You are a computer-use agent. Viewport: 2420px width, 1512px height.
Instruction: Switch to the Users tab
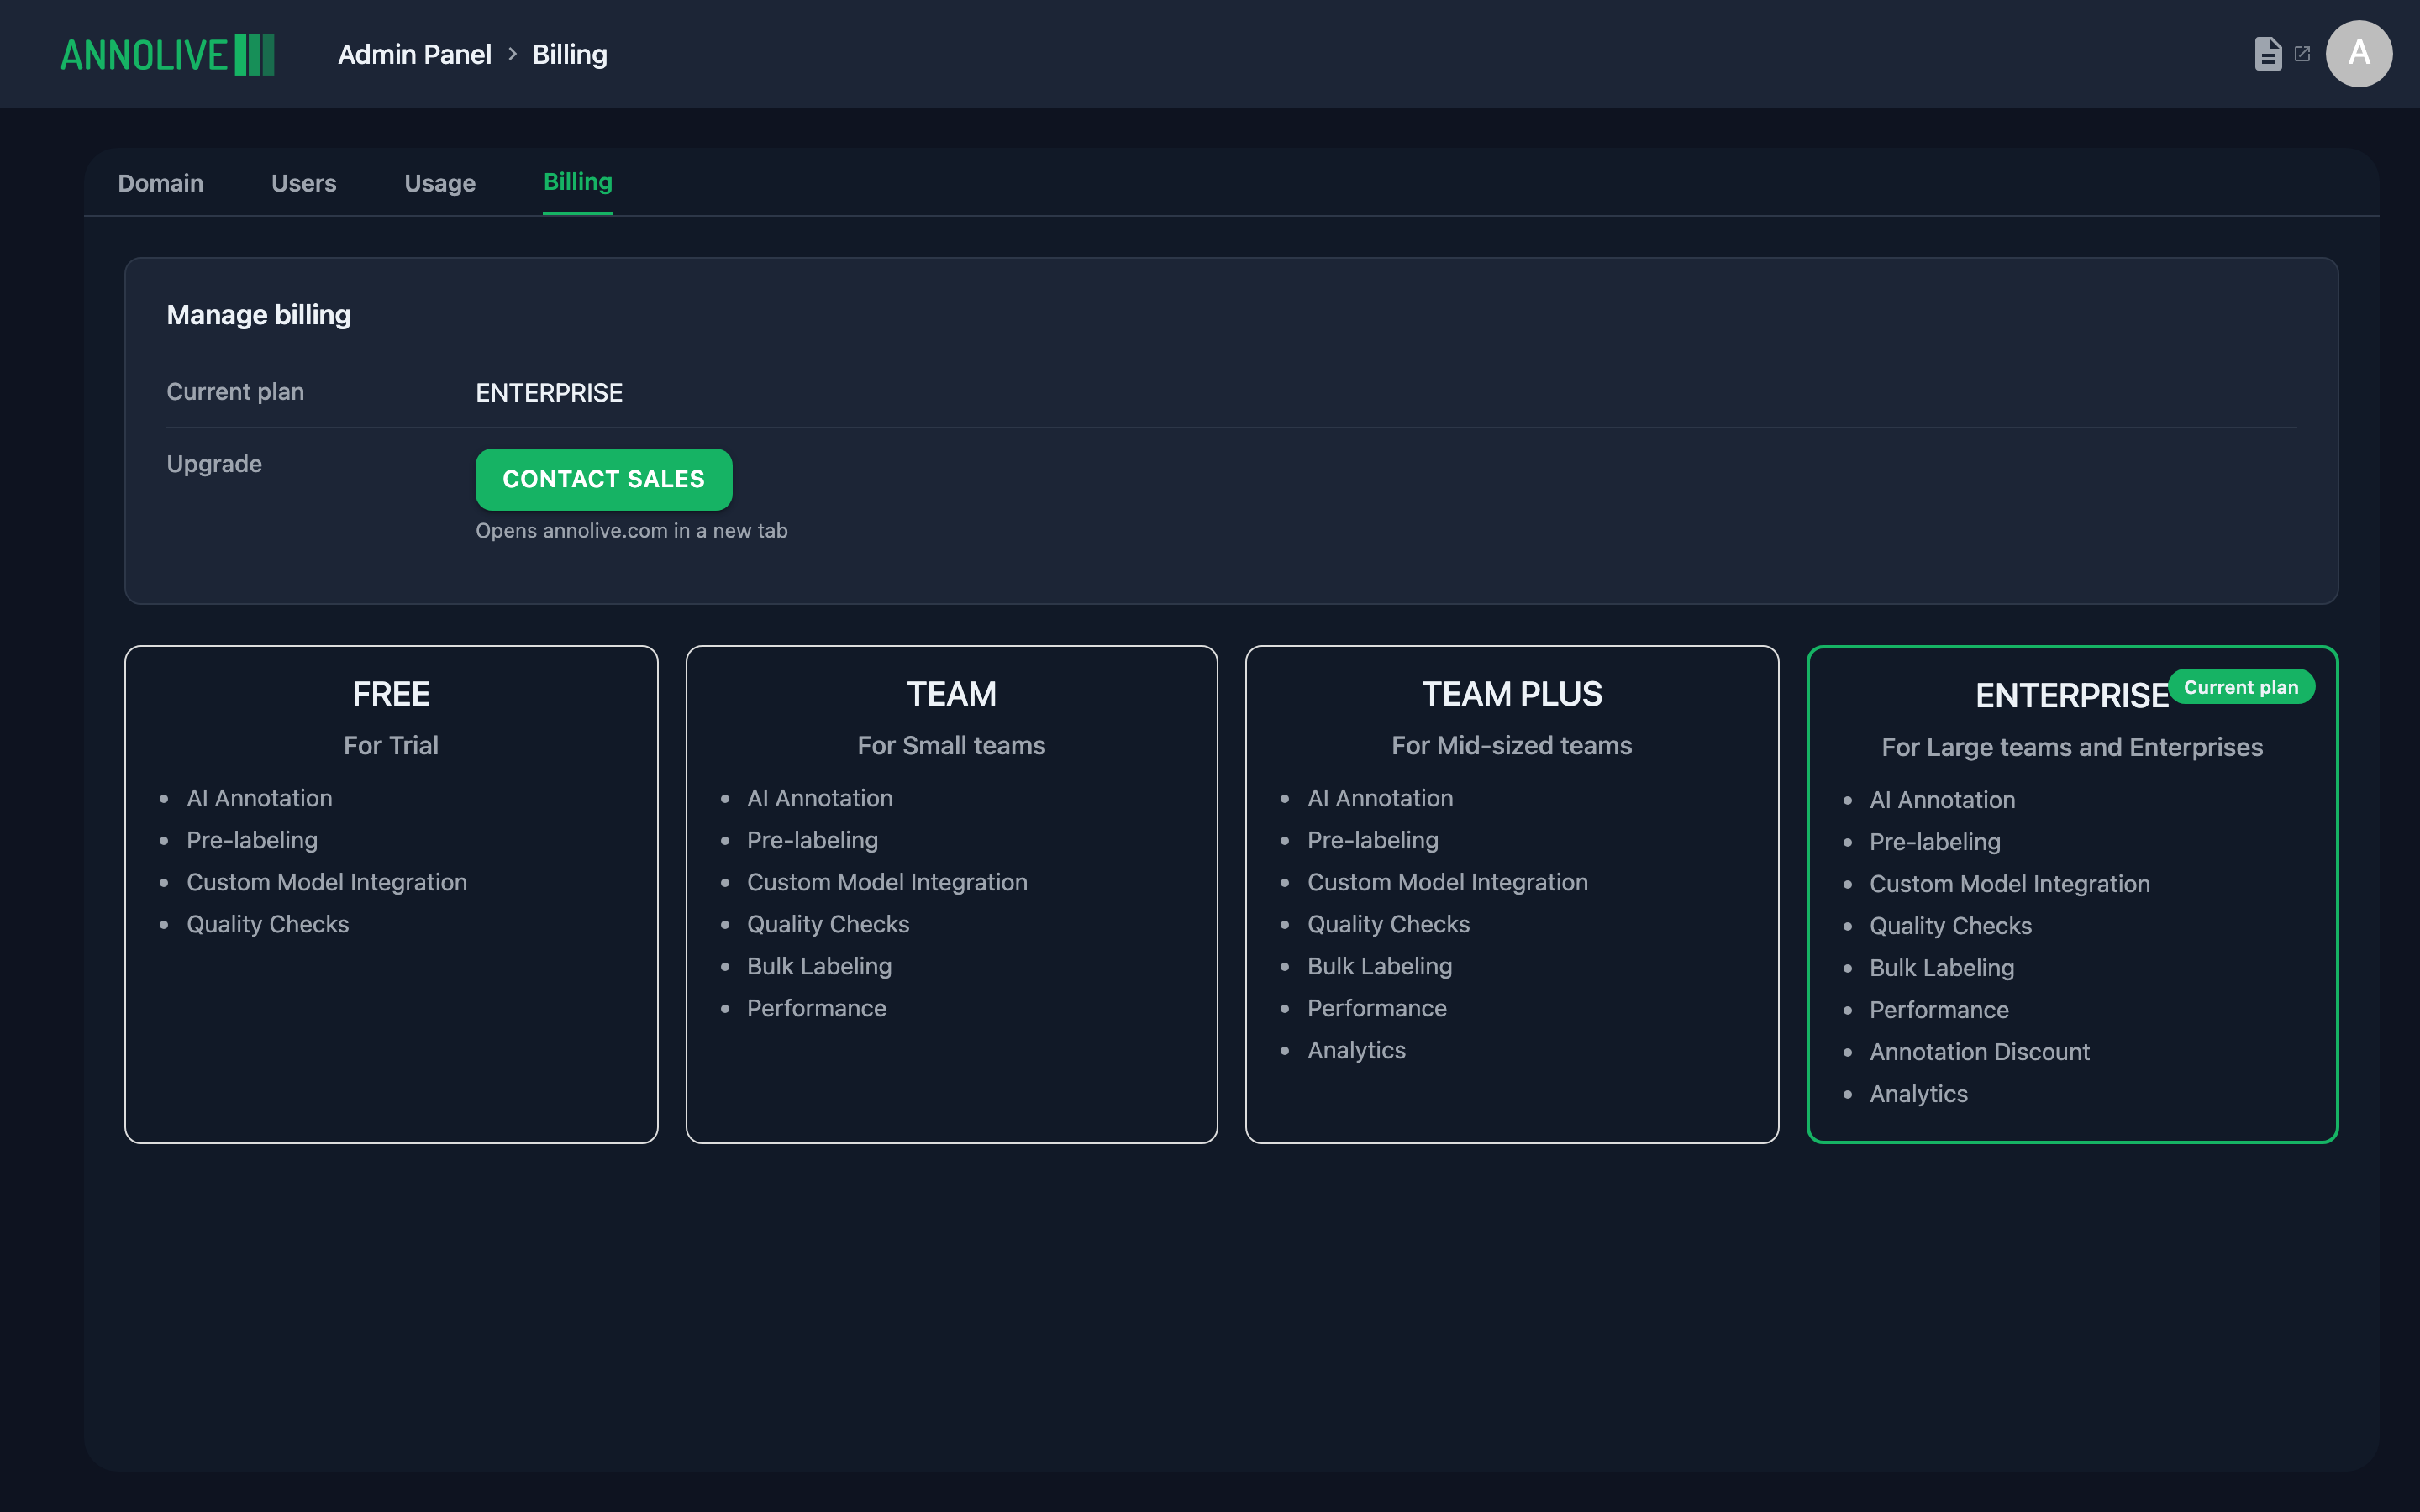pos(304,183)
